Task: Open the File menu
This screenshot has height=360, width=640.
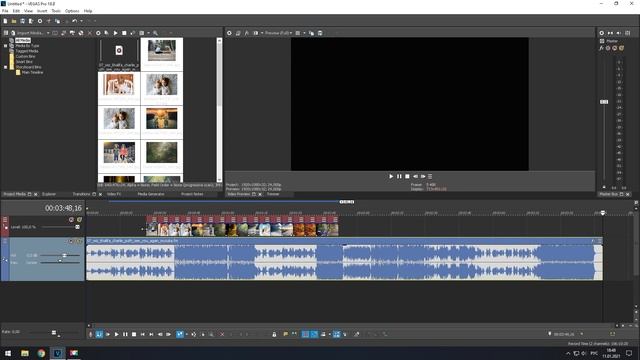Action: [x=5, y=11]
